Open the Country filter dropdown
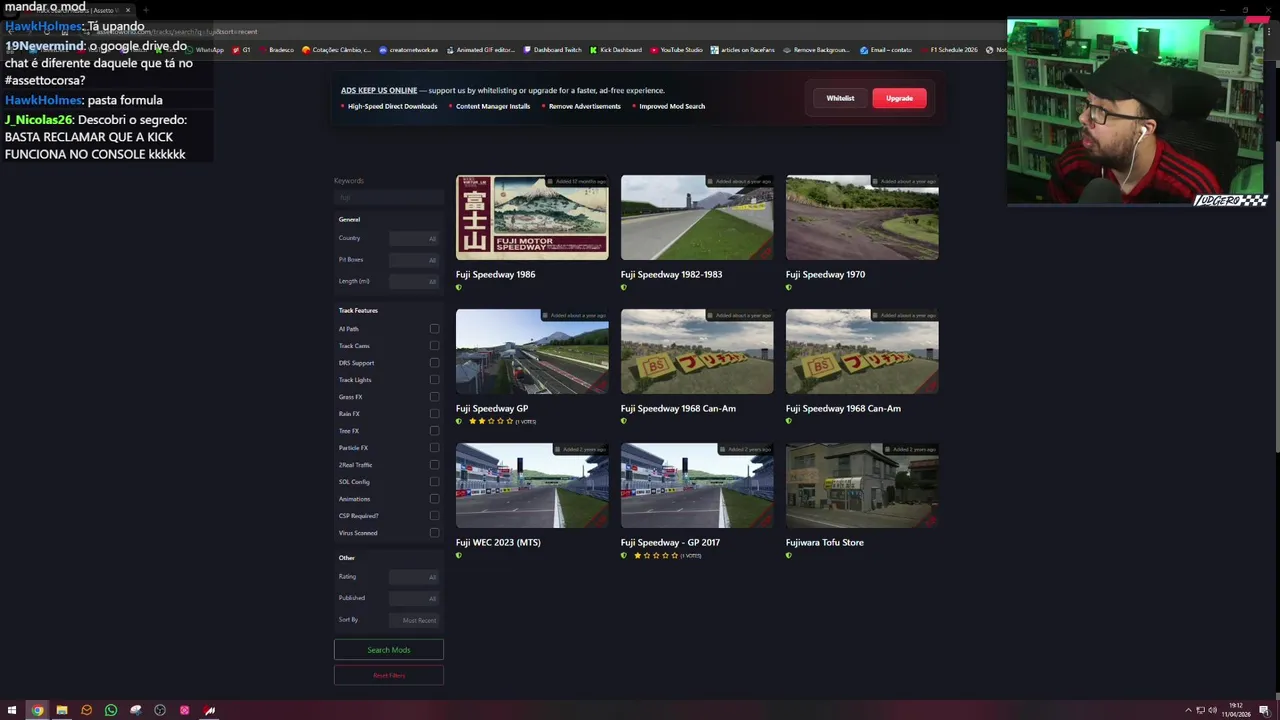 coord(414,239)
